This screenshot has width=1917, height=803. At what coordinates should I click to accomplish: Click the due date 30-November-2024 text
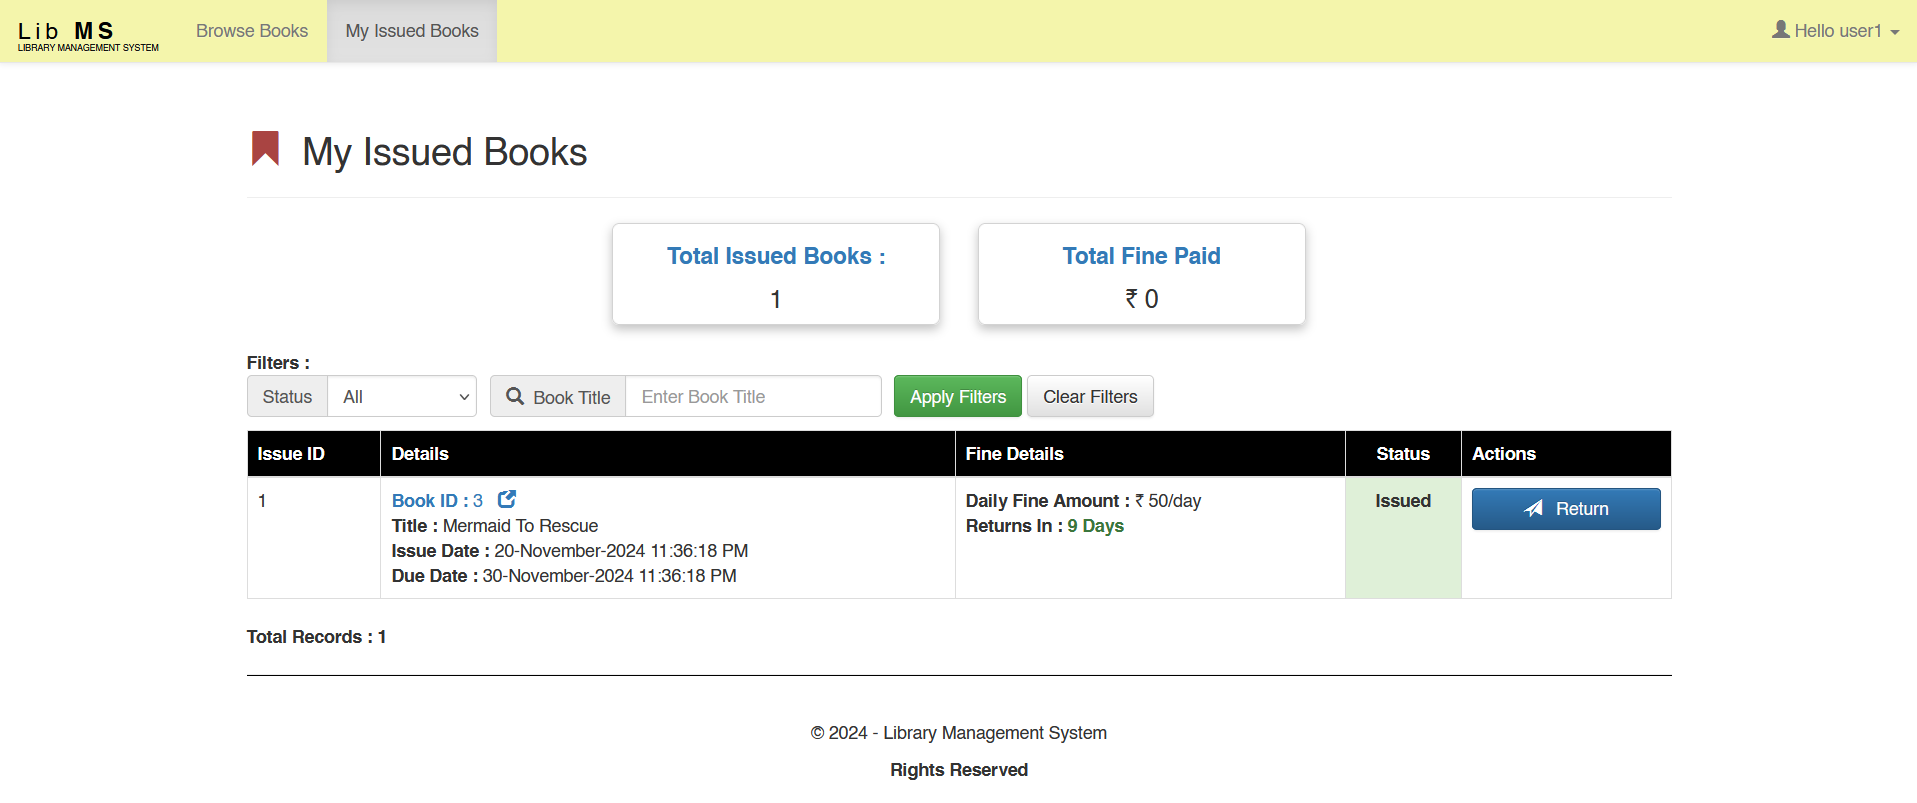tap(610, 576)
